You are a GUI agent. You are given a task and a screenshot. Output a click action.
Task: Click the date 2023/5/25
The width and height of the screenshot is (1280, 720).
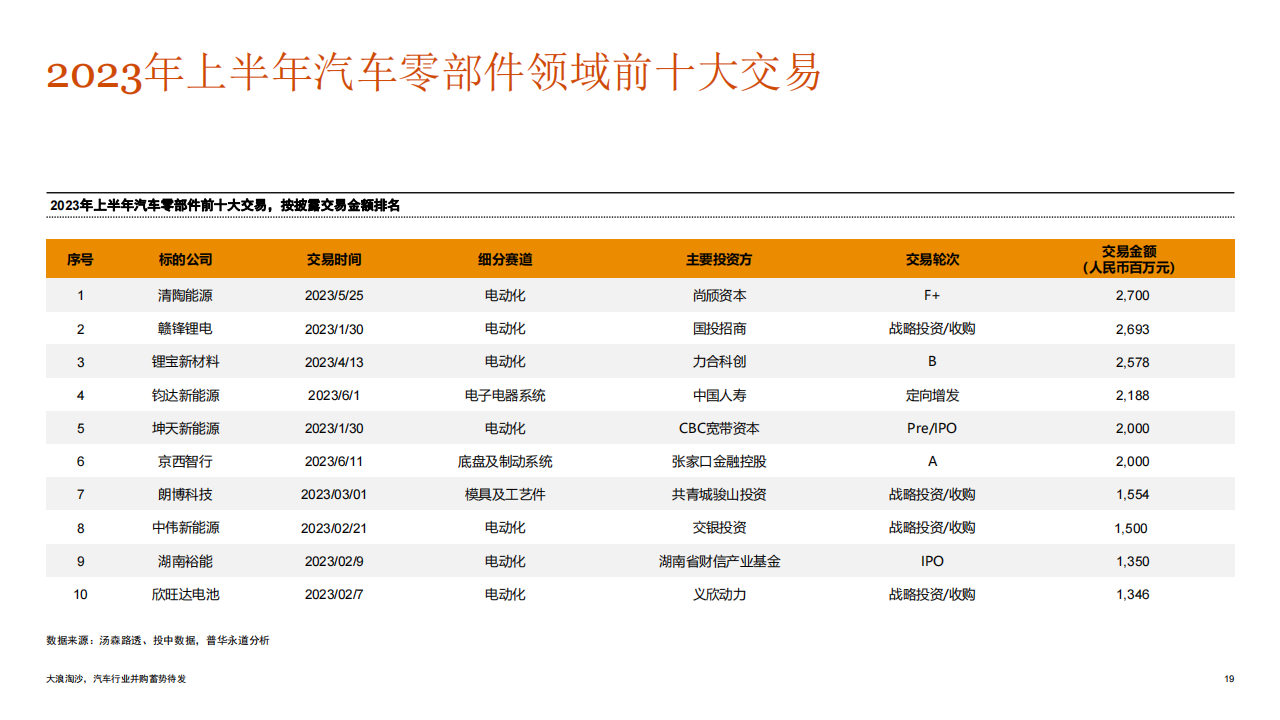click(x=334, y=295)
